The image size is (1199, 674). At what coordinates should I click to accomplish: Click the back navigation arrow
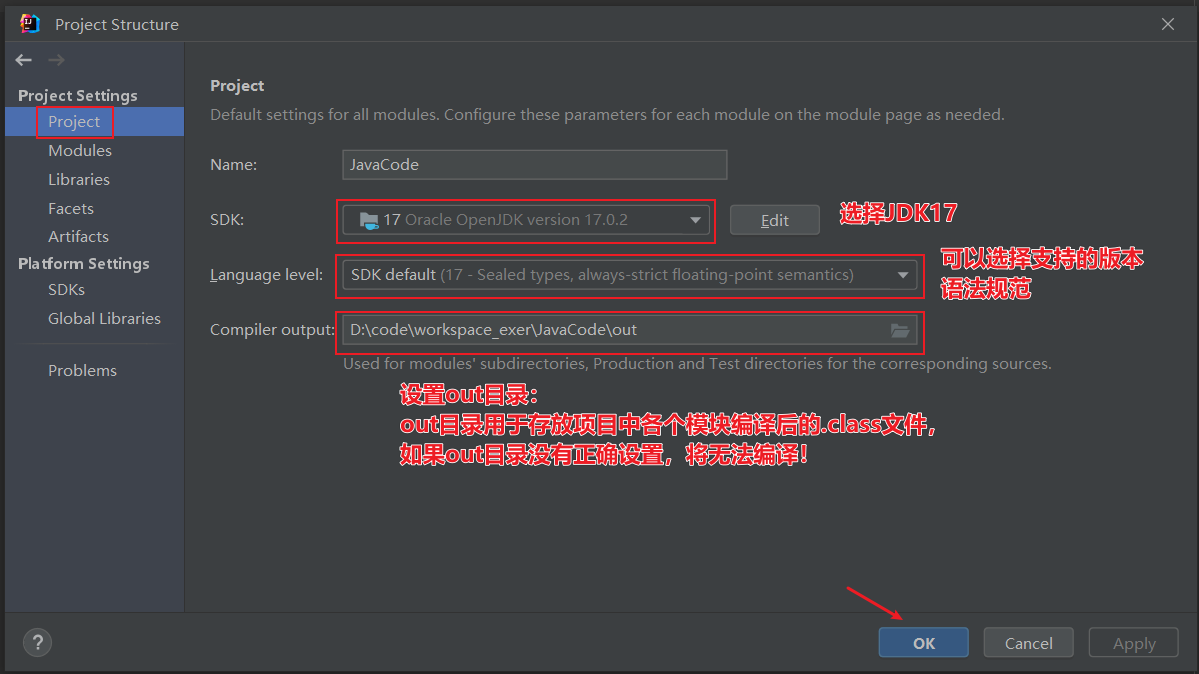point(24,60)
